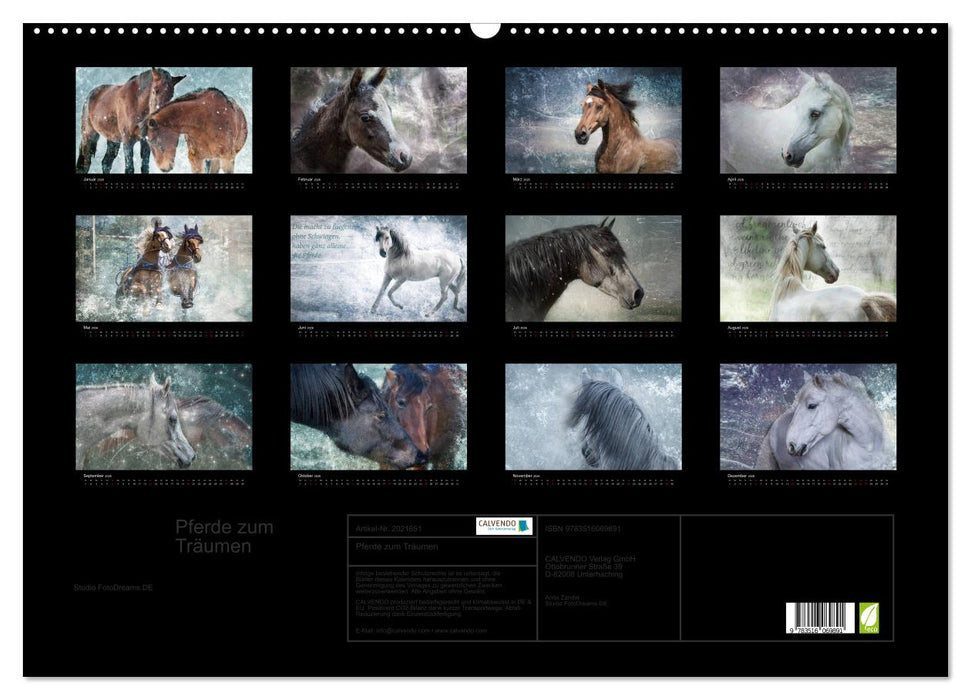The image size is (971, 700).
Task: Open the July black-maned horse thumbnail
Action: [x=593, y=268]
